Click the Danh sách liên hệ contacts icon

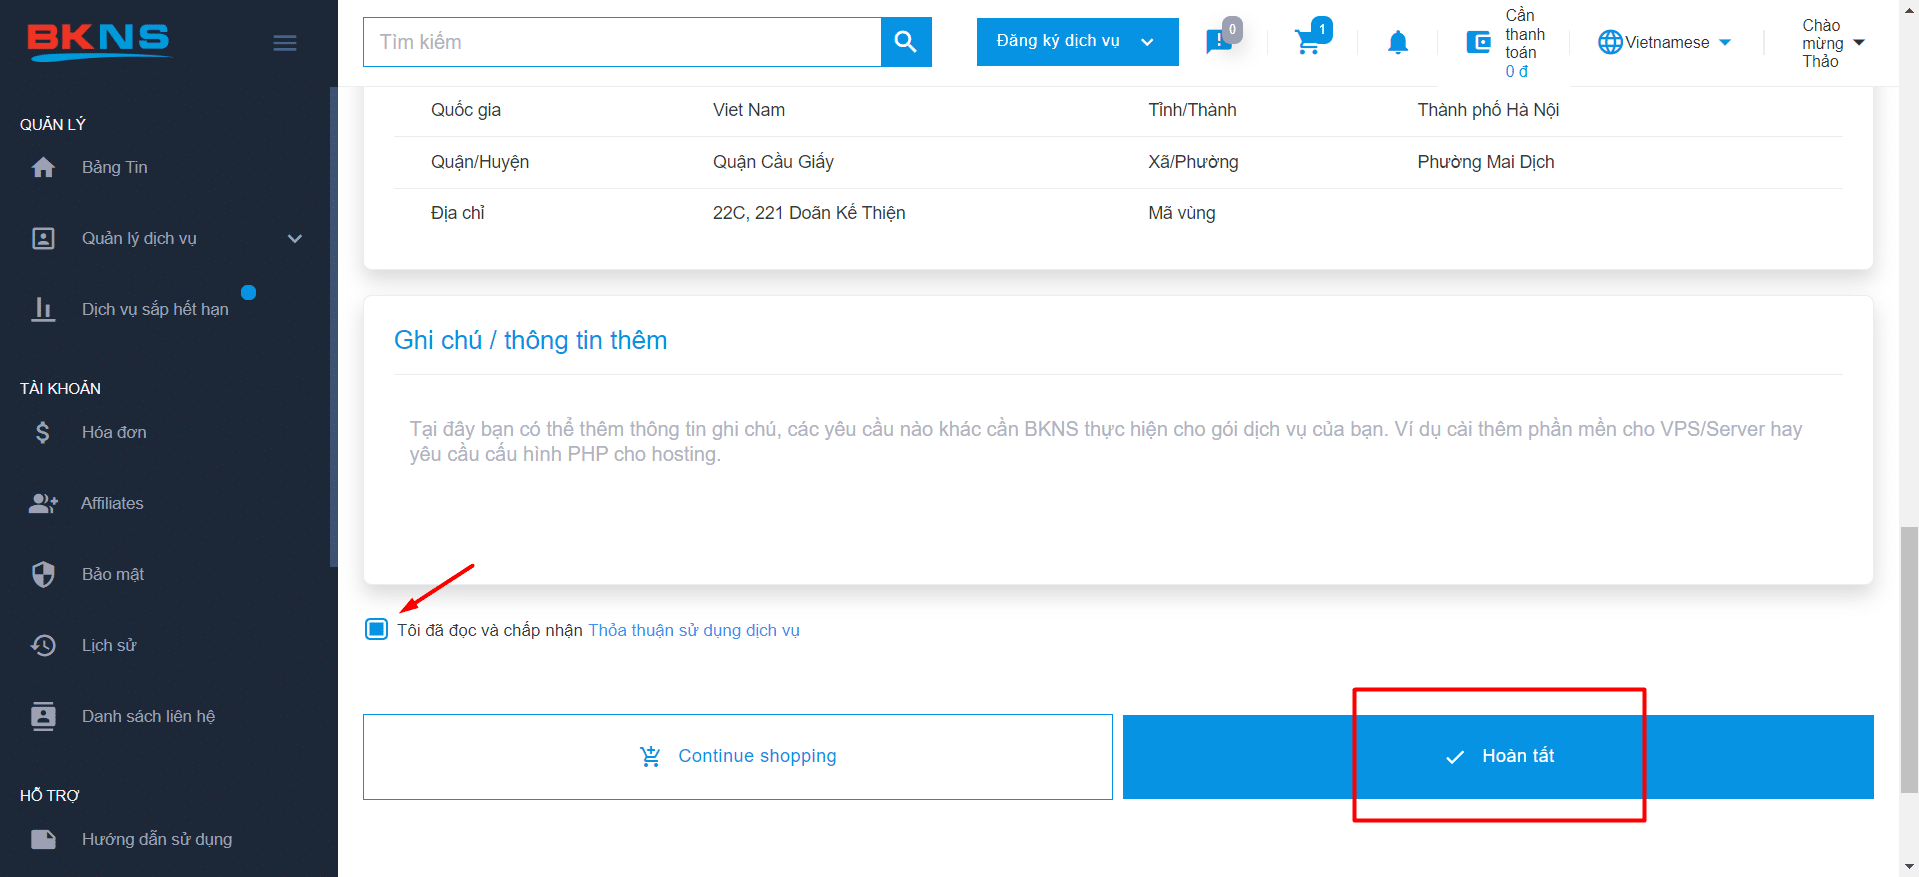(x=43, y=716)
